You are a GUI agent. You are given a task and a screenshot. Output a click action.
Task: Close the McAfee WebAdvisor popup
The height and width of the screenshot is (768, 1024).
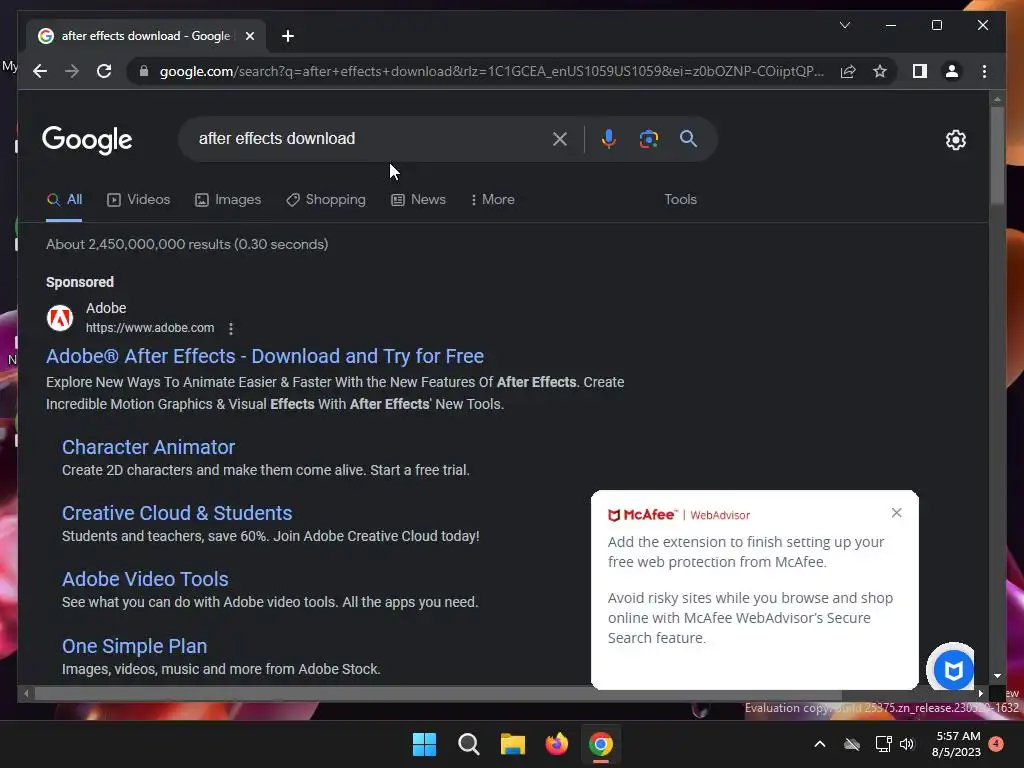897,513
